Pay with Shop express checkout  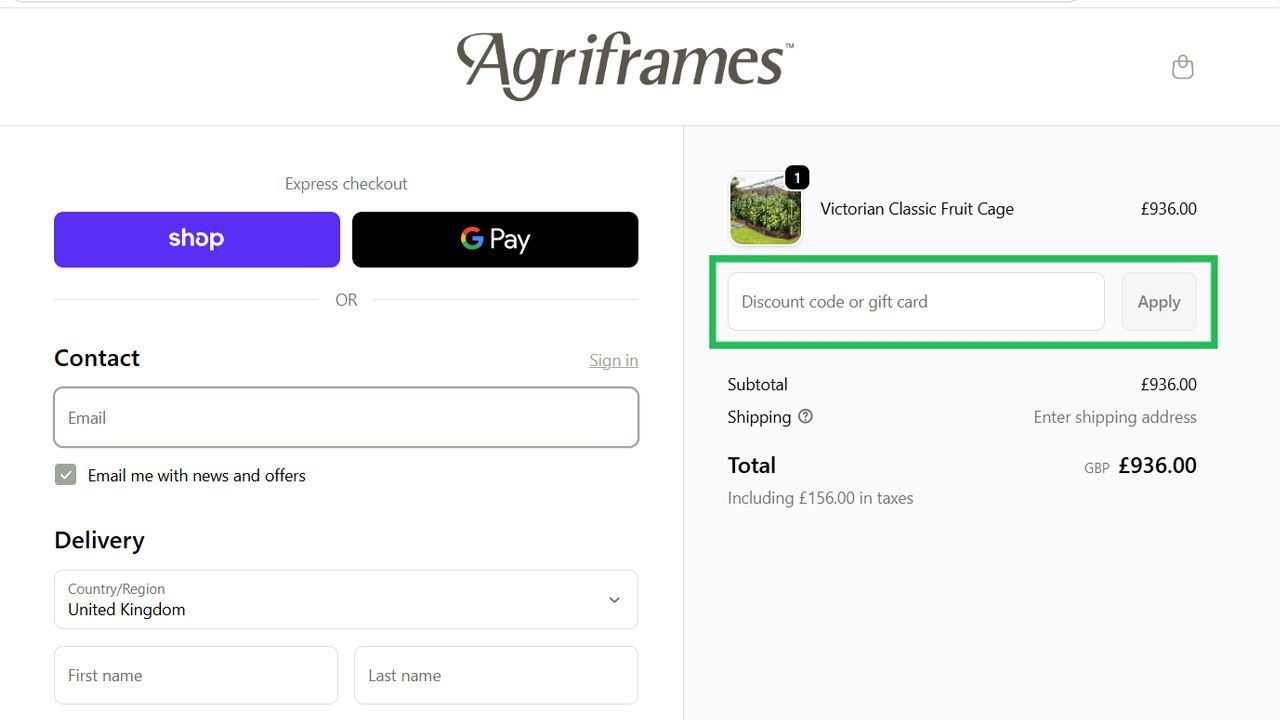[x=197, y=239]
